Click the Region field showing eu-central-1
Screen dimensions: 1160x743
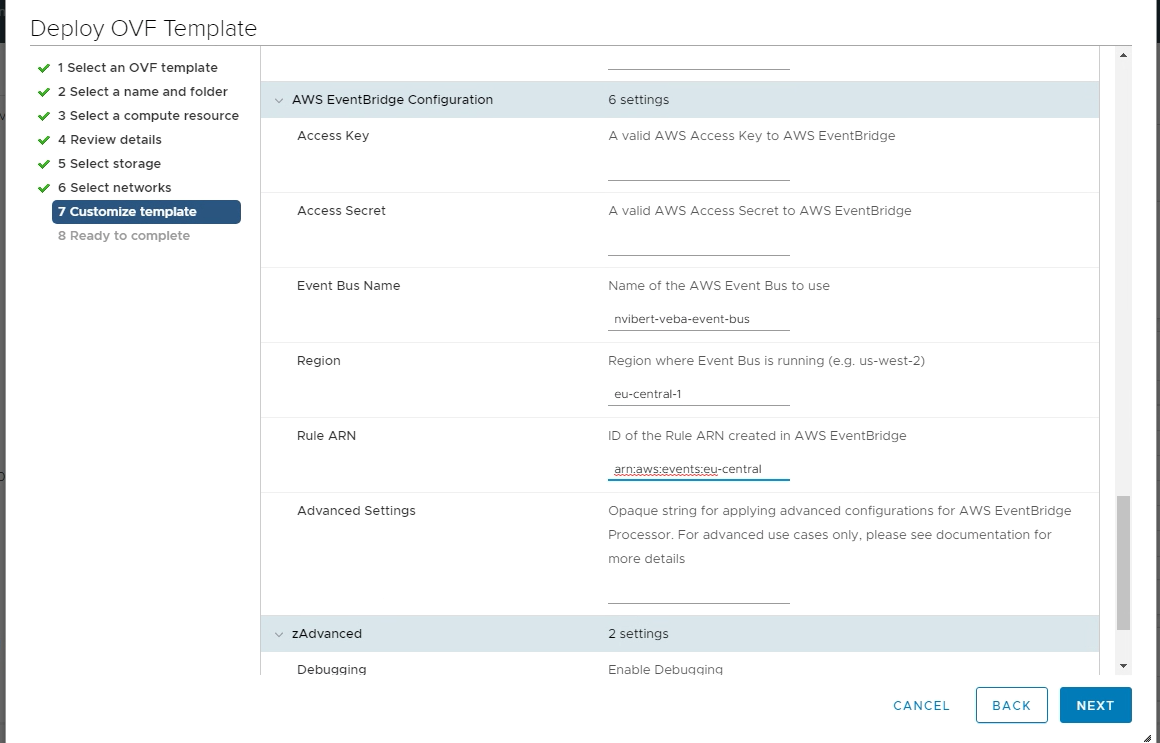tap(698, 394)
